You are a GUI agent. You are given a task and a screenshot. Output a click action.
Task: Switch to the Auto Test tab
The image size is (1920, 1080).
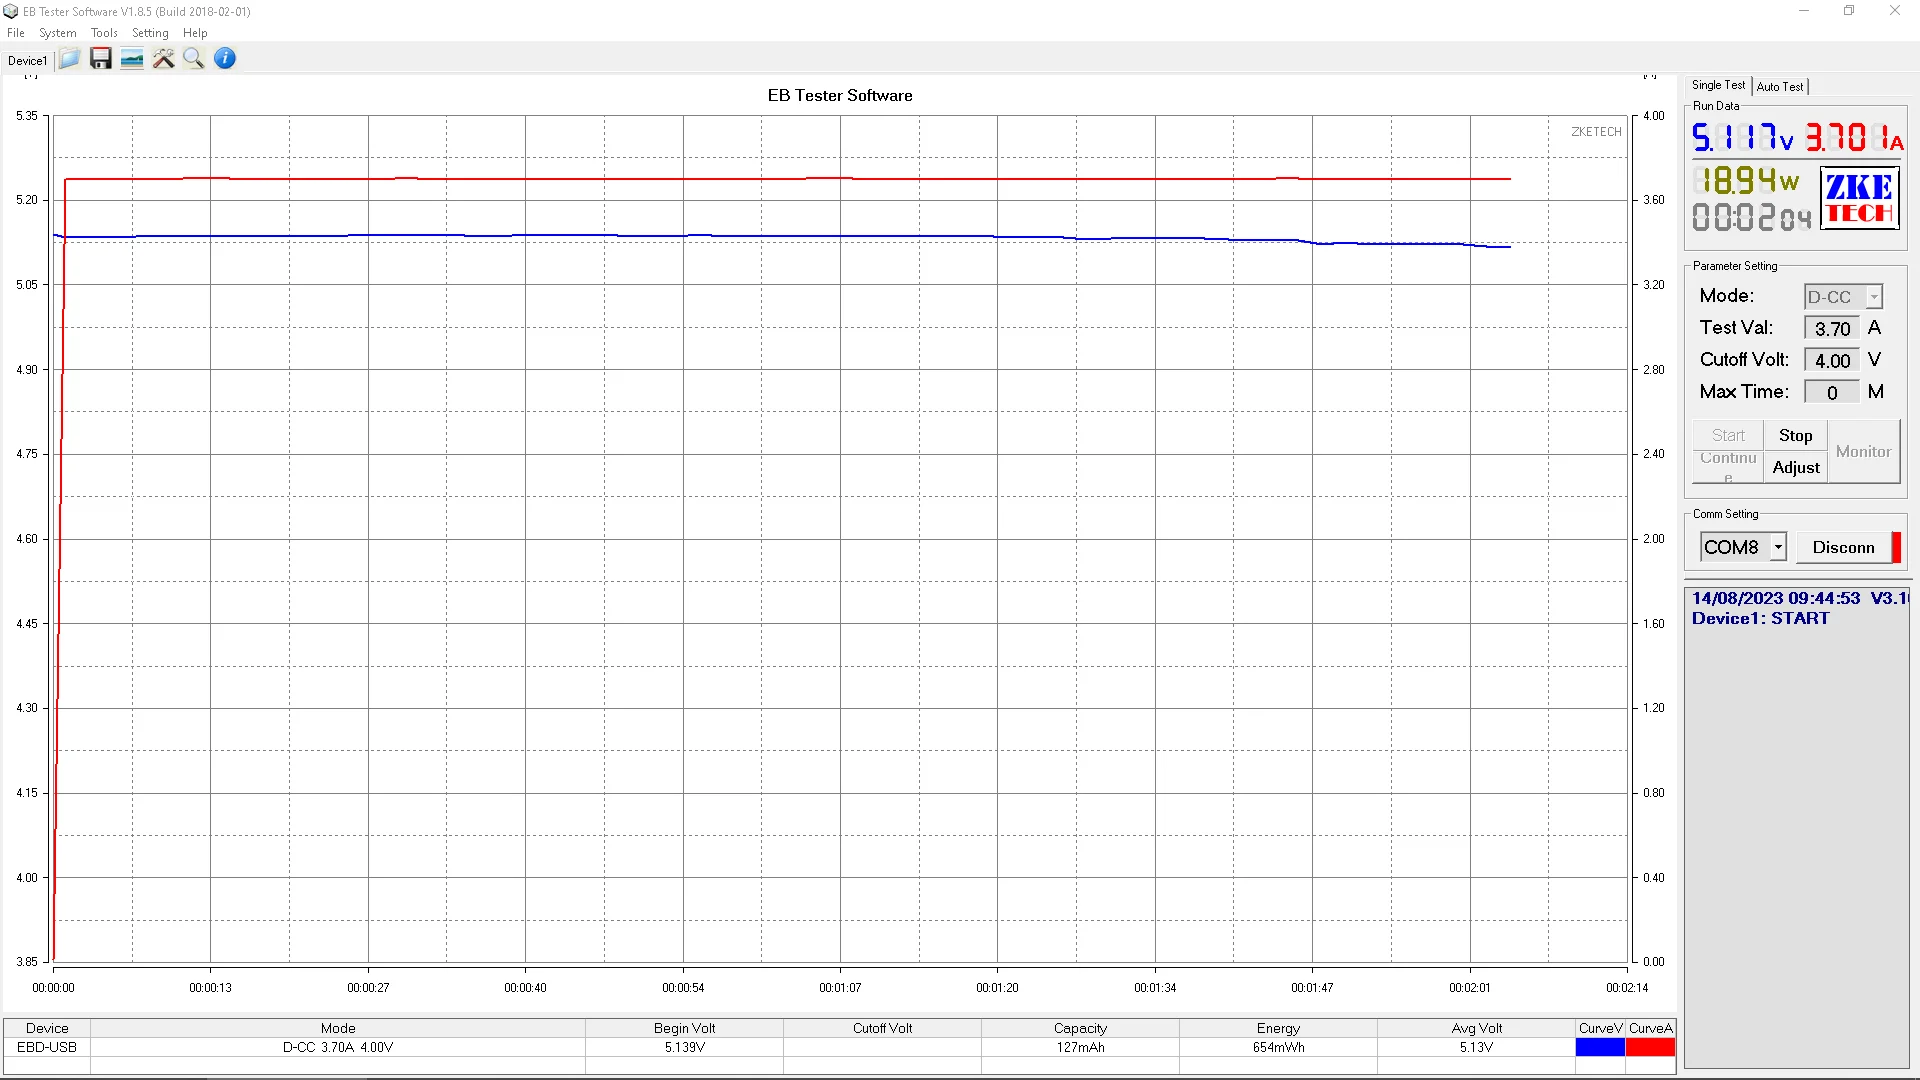[1780, 87]
